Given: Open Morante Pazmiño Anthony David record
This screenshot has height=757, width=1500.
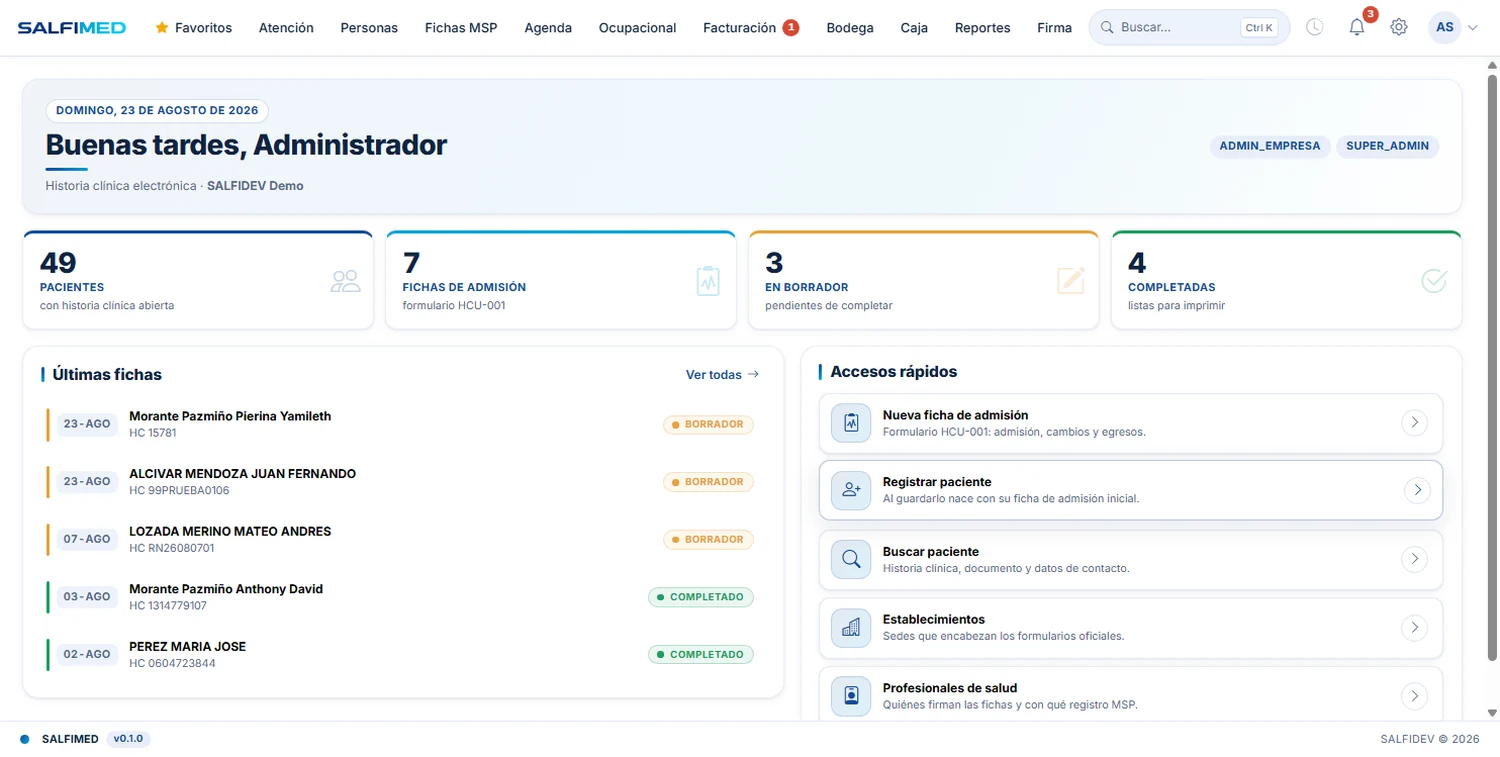Looking at the screenshot, I should [x=402, y=597].
